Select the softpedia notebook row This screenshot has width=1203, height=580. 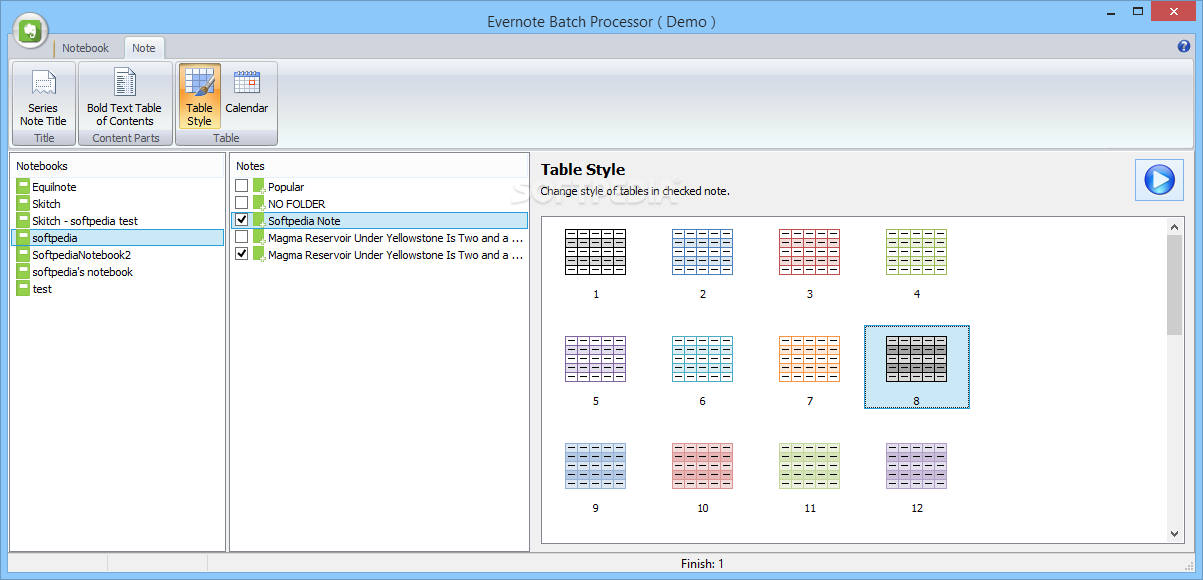(x=118, y=238)
